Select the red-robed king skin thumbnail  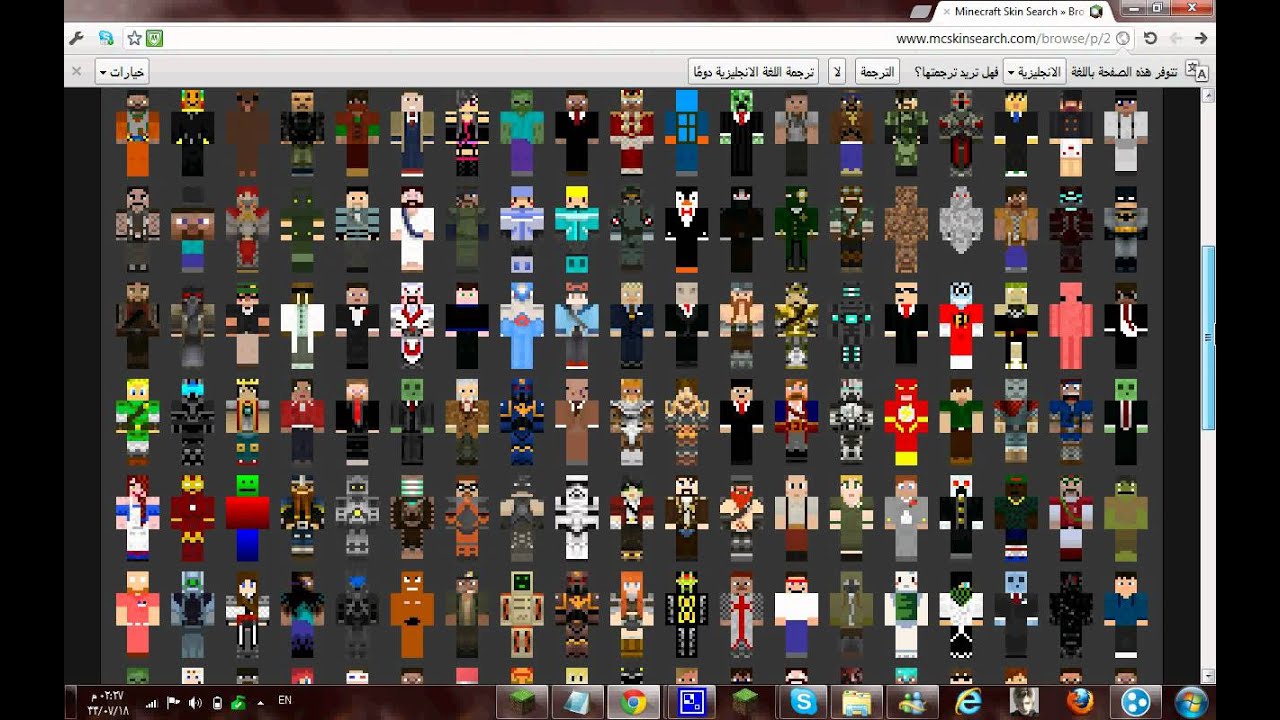(x=632, y=132)
